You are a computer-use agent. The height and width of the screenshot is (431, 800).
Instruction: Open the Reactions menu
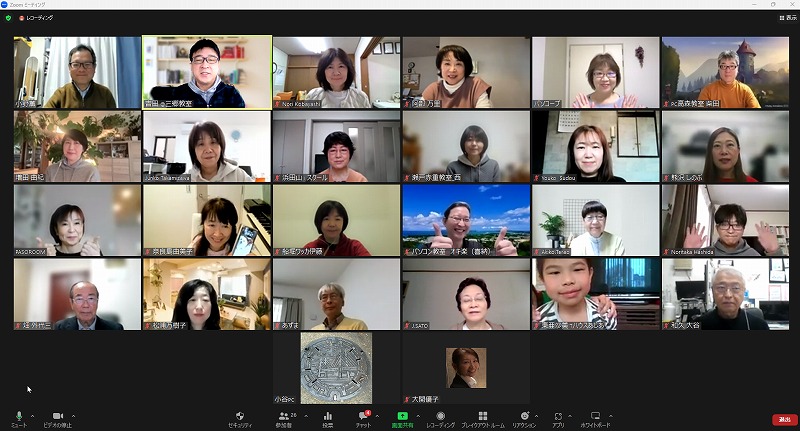click(x=524, y=418)
